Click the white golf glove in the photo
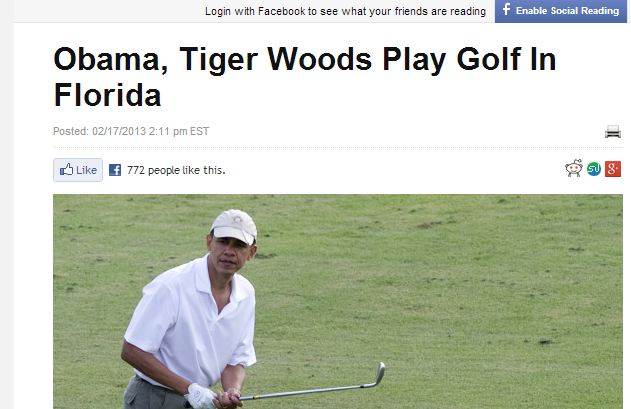The width and height of the screenshot is (631, 409). point(200,396)
